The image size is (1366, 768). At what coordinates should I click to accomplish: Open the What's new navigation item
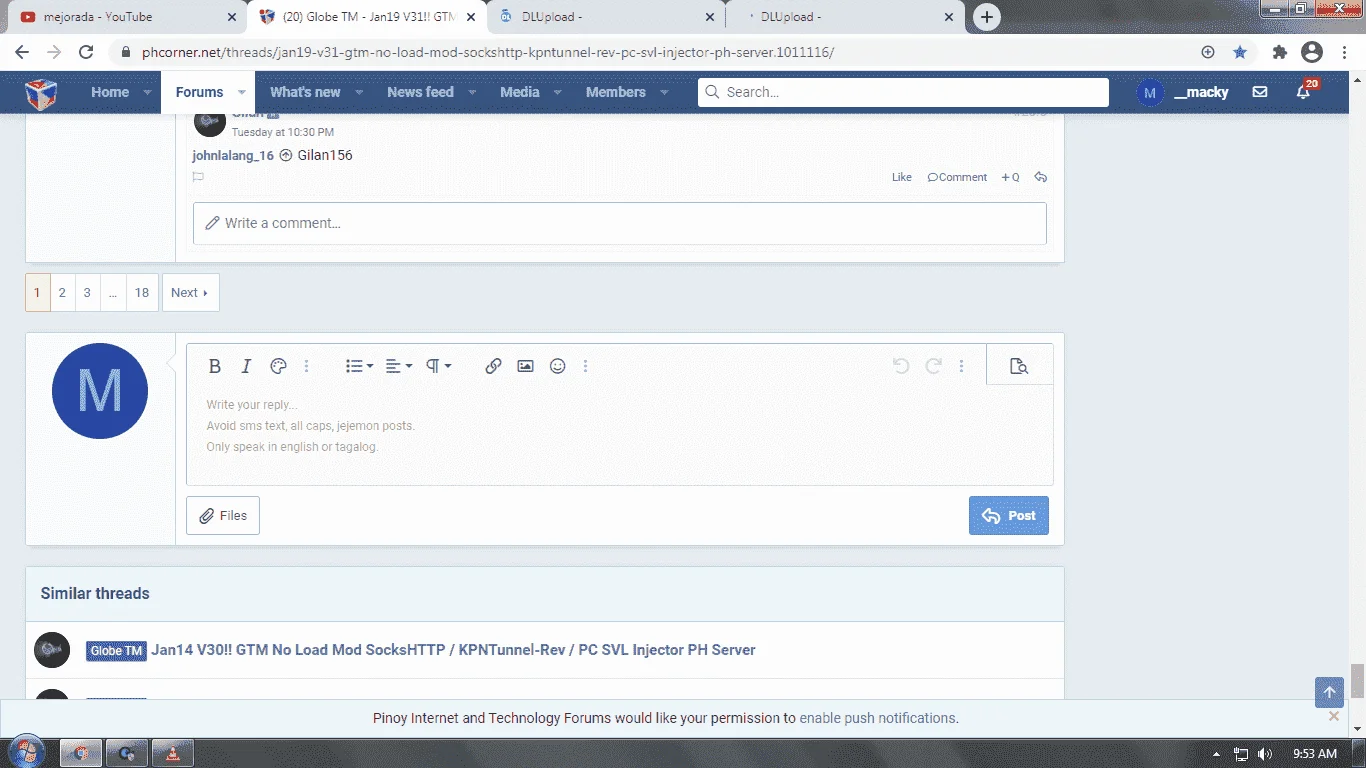pyautogui.click(x=305, y=92)
